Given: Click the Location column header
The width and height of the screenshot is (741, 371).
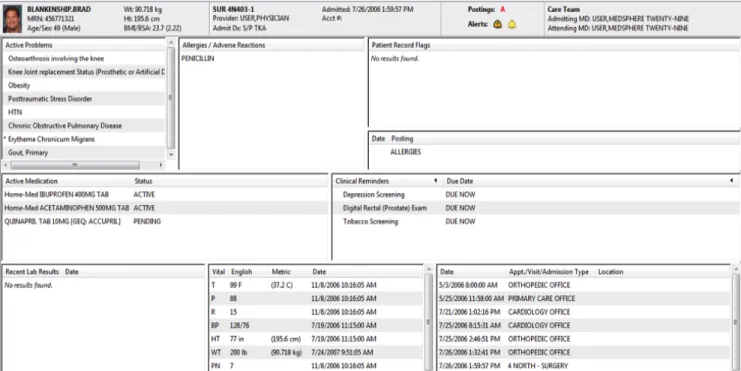Looking at the screenshot, I should pyautogui.click(x=611, y=272).
